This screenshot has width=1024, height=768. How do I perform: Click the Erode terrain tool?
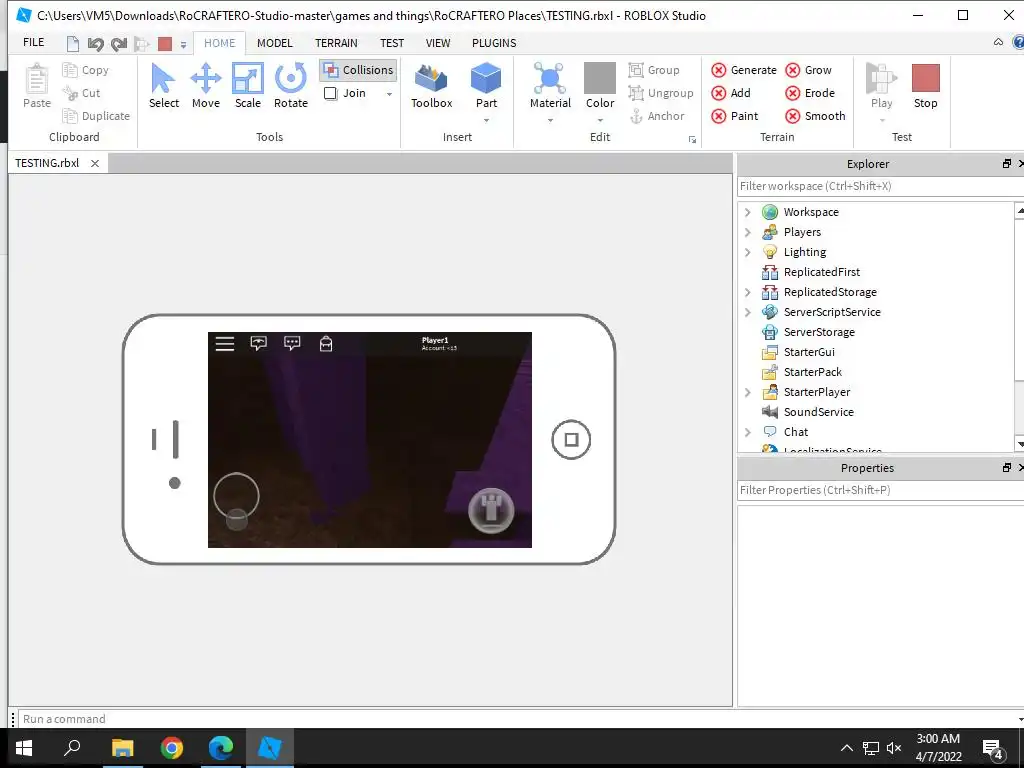[810, 93]
